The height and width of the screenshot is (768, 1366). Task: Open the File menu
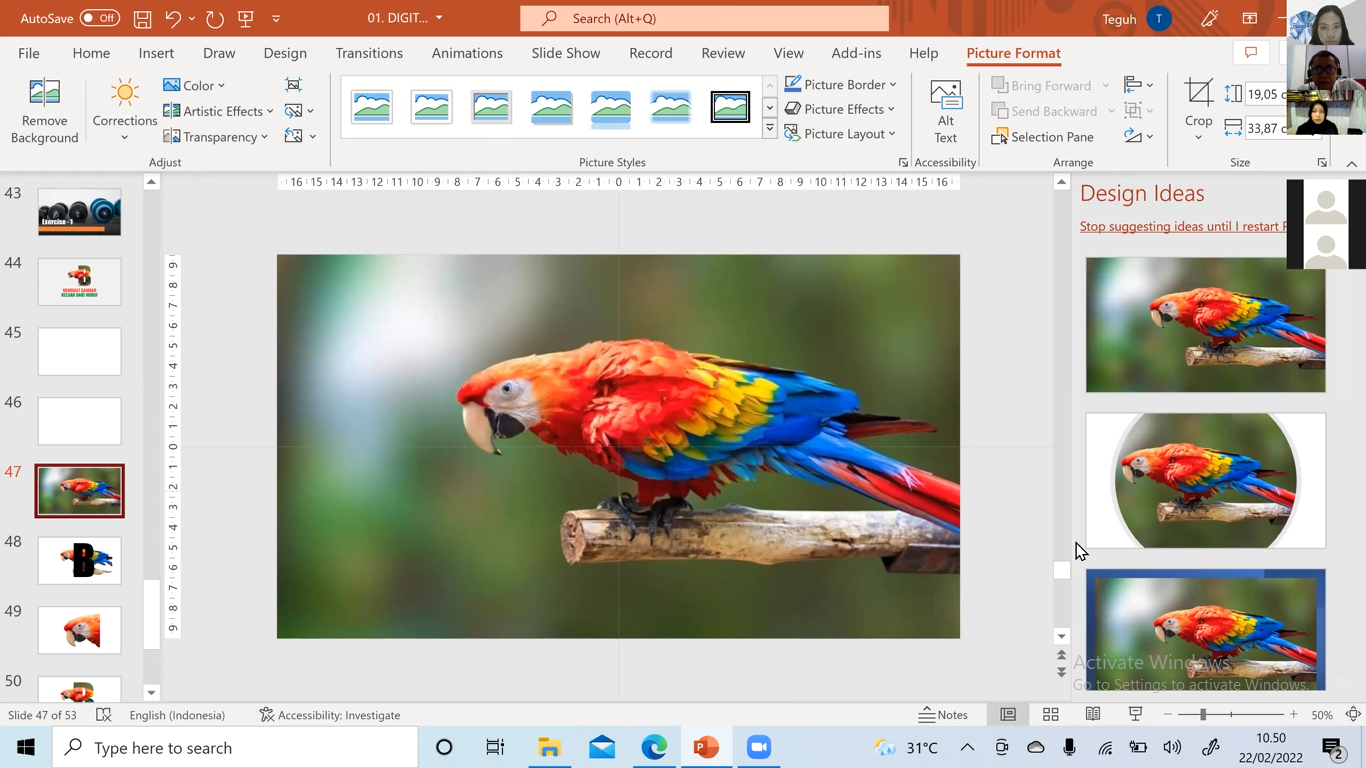(29, 53)
